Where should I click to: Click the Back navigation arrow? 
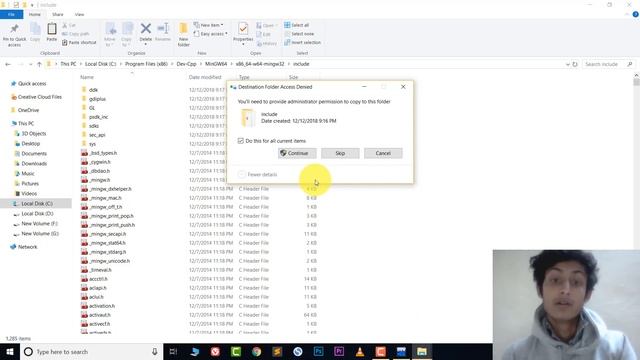click(x=8, y=64)
